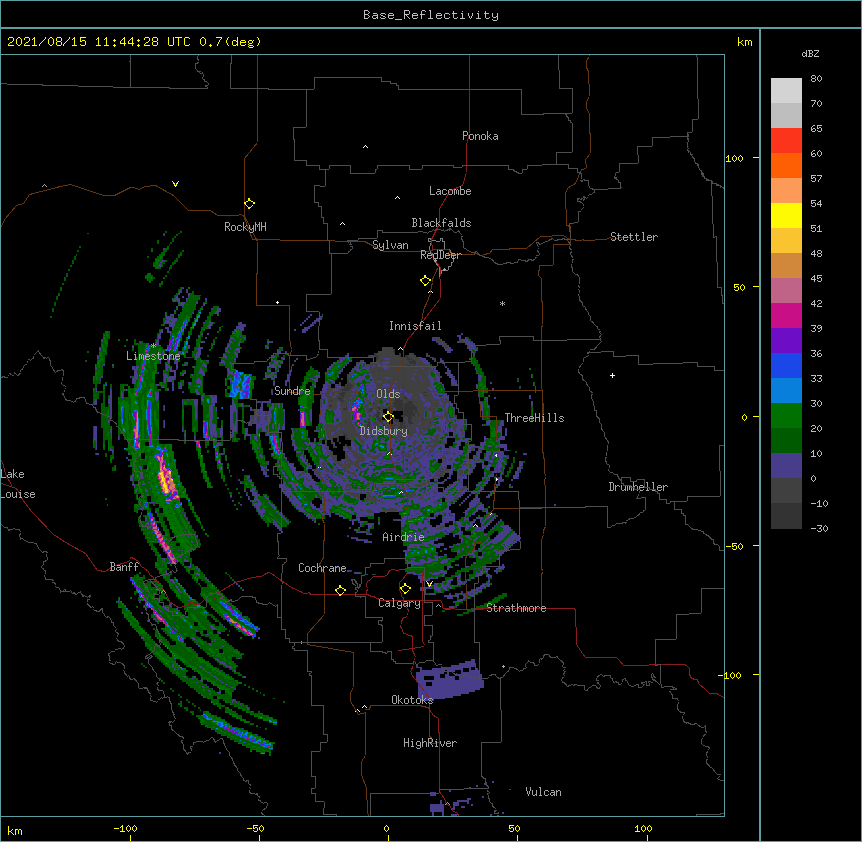Screen dimensions: 862x842
Task: Select the slate purple 10-0 dBZ swatch
Action: tap(786, 466)
